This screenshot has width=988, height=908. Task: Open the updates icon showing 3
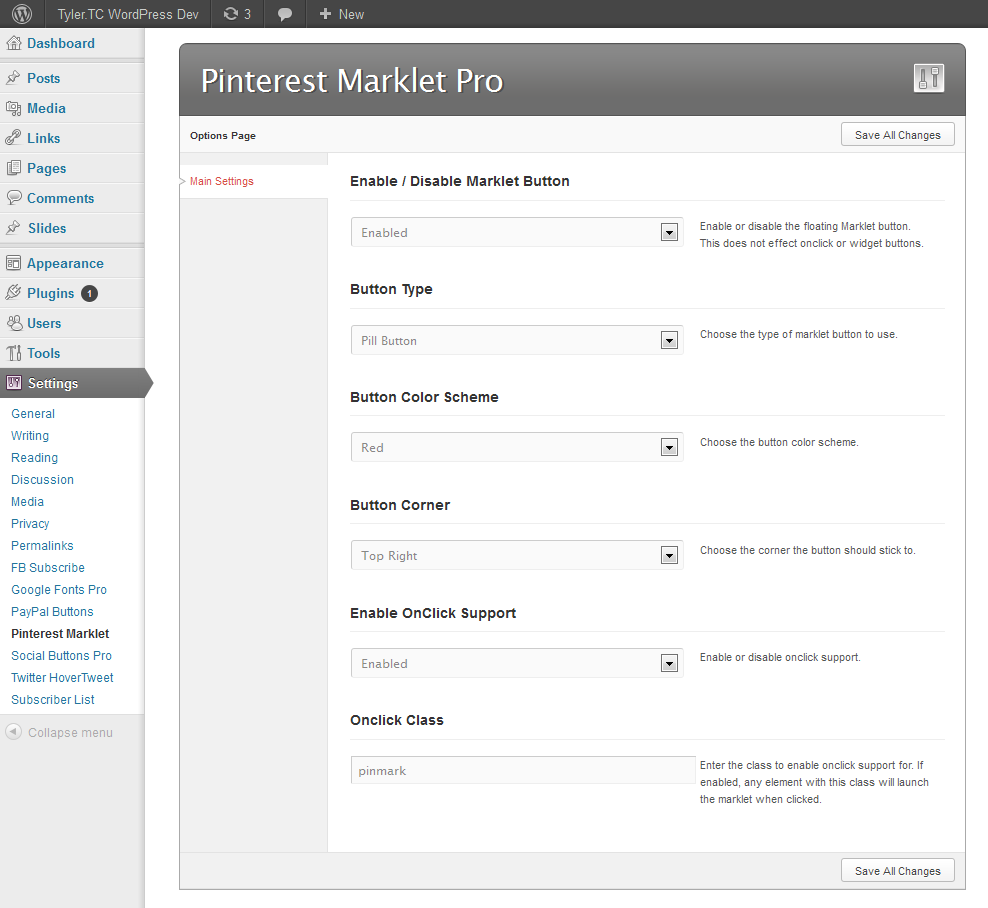(x=231, y=14)
